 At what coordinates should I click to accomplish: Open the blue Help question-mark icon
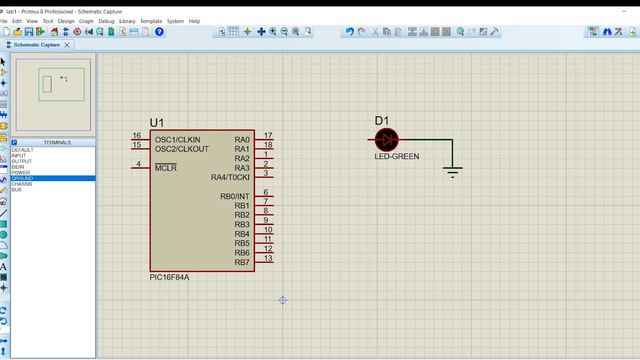[x=159, y=31]
